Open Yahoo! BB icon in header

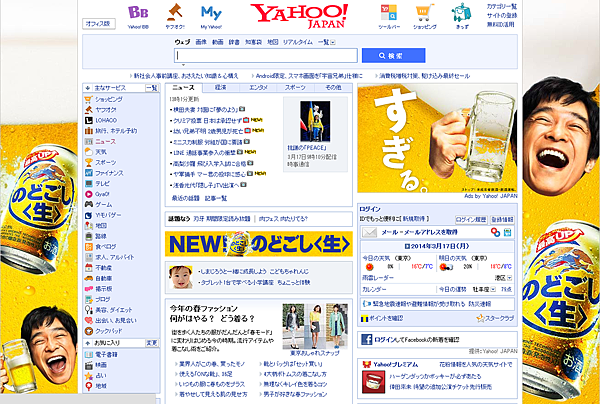click(x=138, y=16)
